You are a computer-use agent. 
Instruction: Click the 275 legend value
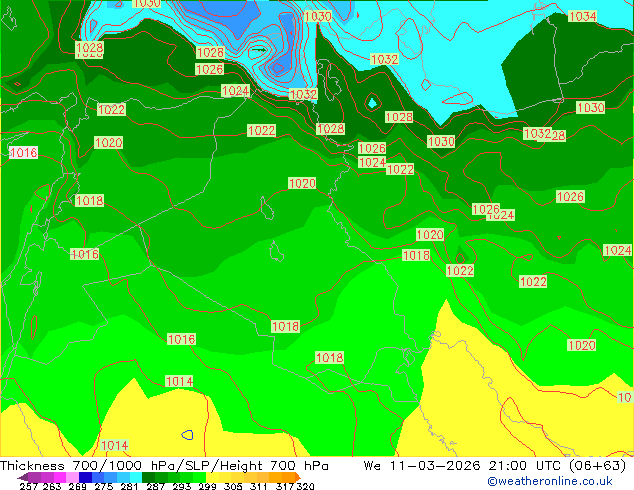(x=104, y=486)
